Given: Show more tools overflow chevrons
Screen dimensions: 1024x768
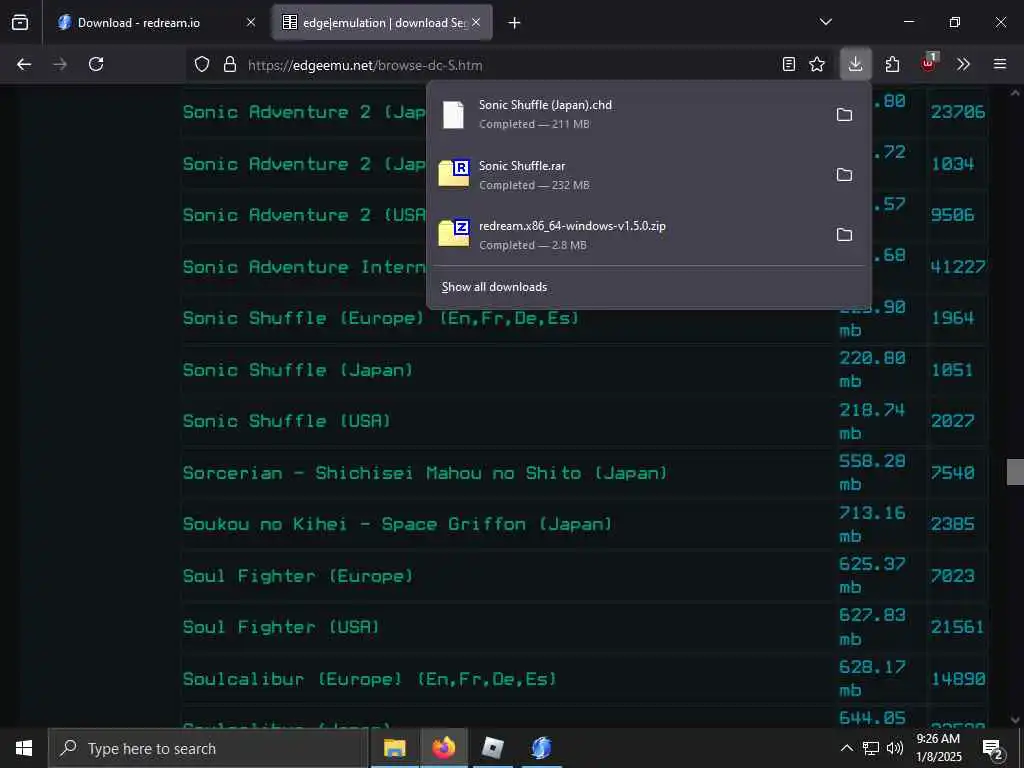Looking at the screenshot, I should (963, 64).
